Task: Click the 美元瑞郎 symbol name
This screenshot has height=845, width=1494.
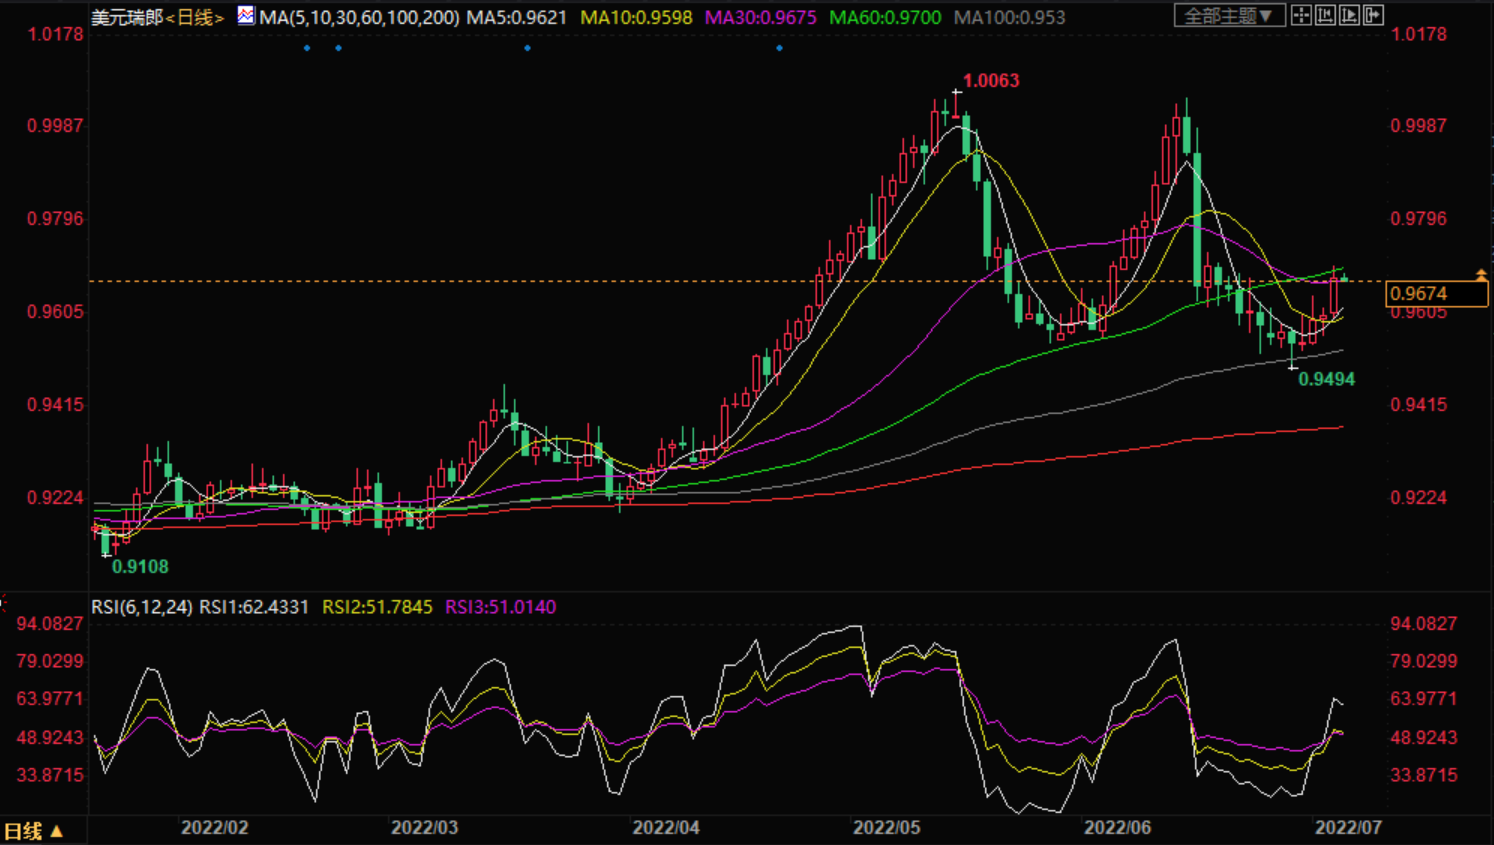Action: [x=127, y=18]
